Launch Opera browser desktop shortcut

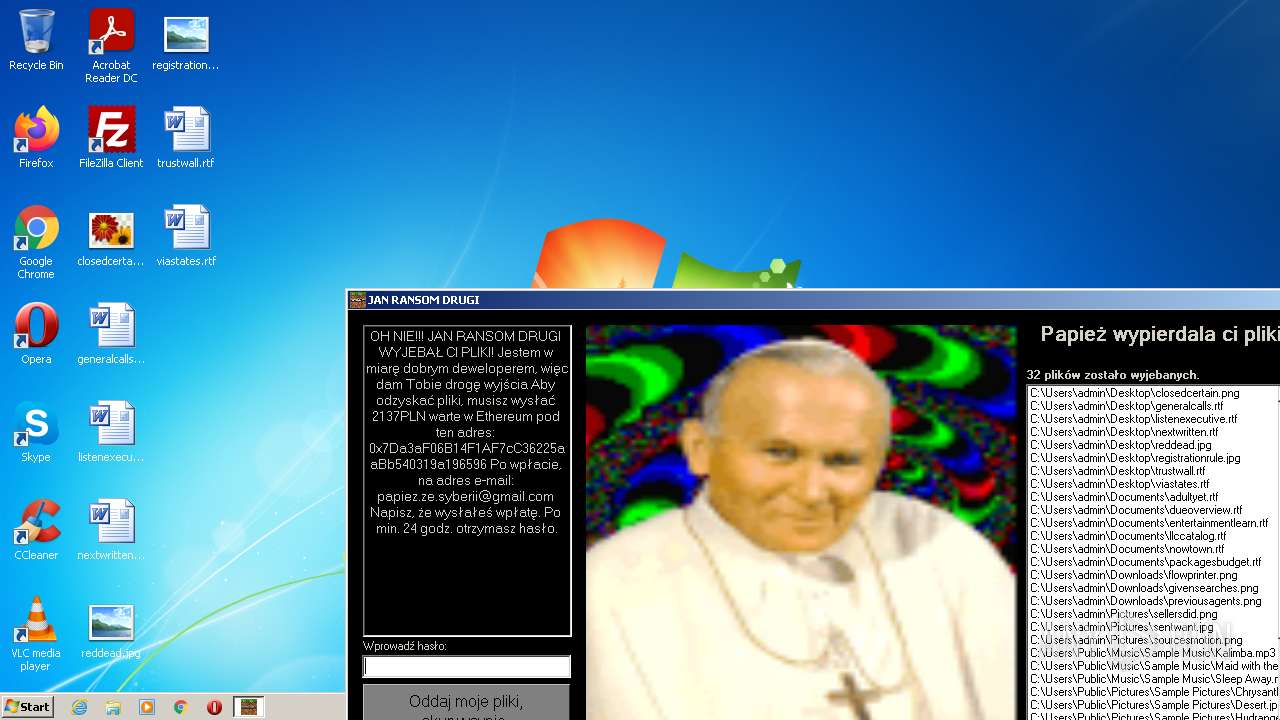(36, 334)
